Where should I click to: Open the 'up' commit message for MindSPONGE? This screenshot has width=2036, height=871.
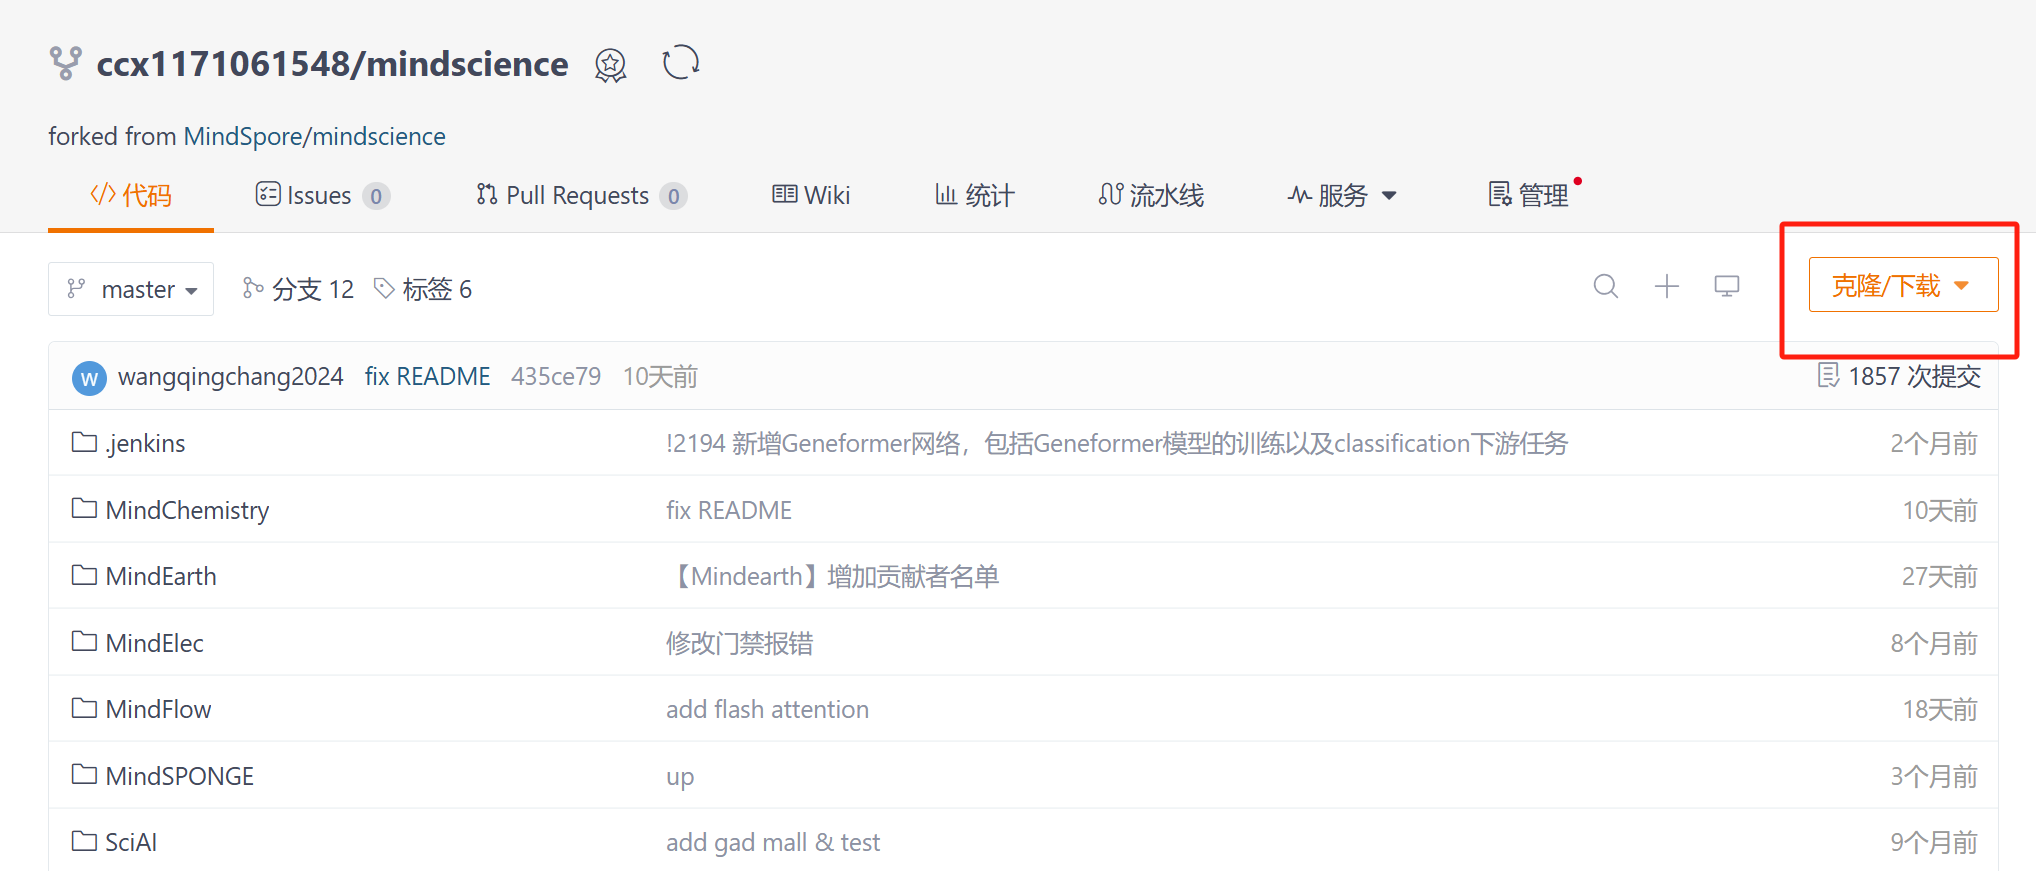pyautogui.click(x=680, y=777)
